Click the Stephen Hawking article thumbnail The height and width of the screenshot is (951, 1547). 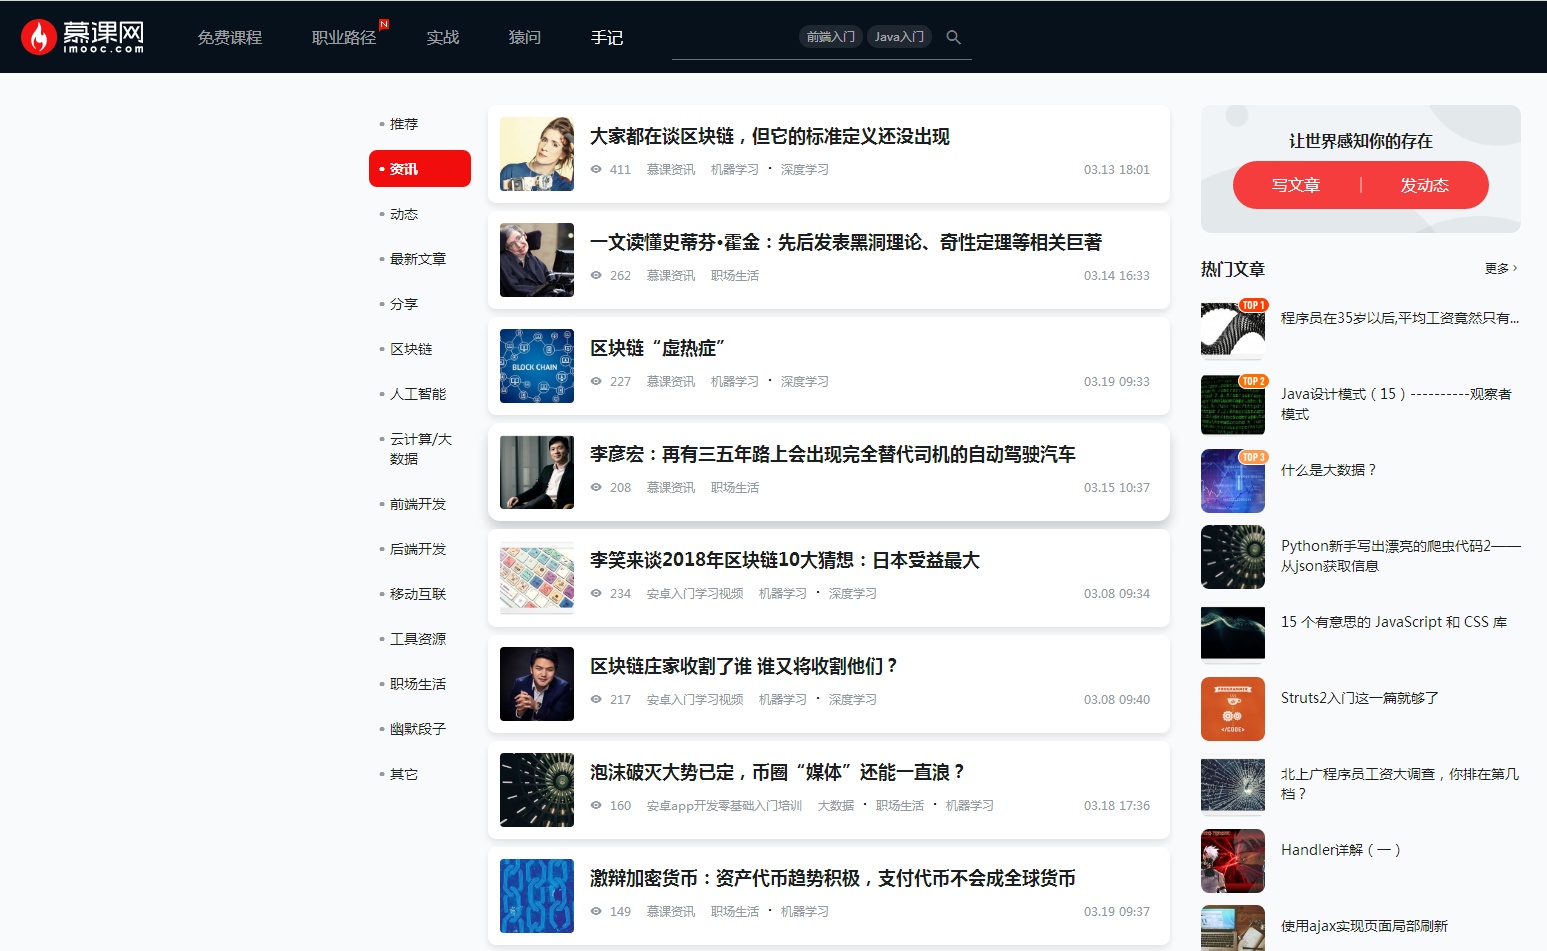(536, 260)
